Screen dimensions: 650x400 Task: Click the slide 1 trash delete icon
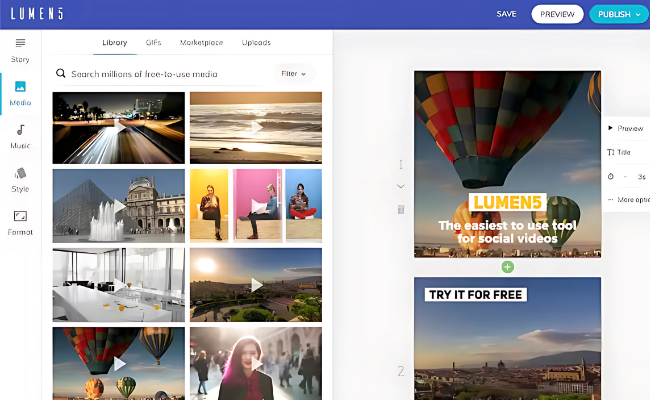(401, 209)
